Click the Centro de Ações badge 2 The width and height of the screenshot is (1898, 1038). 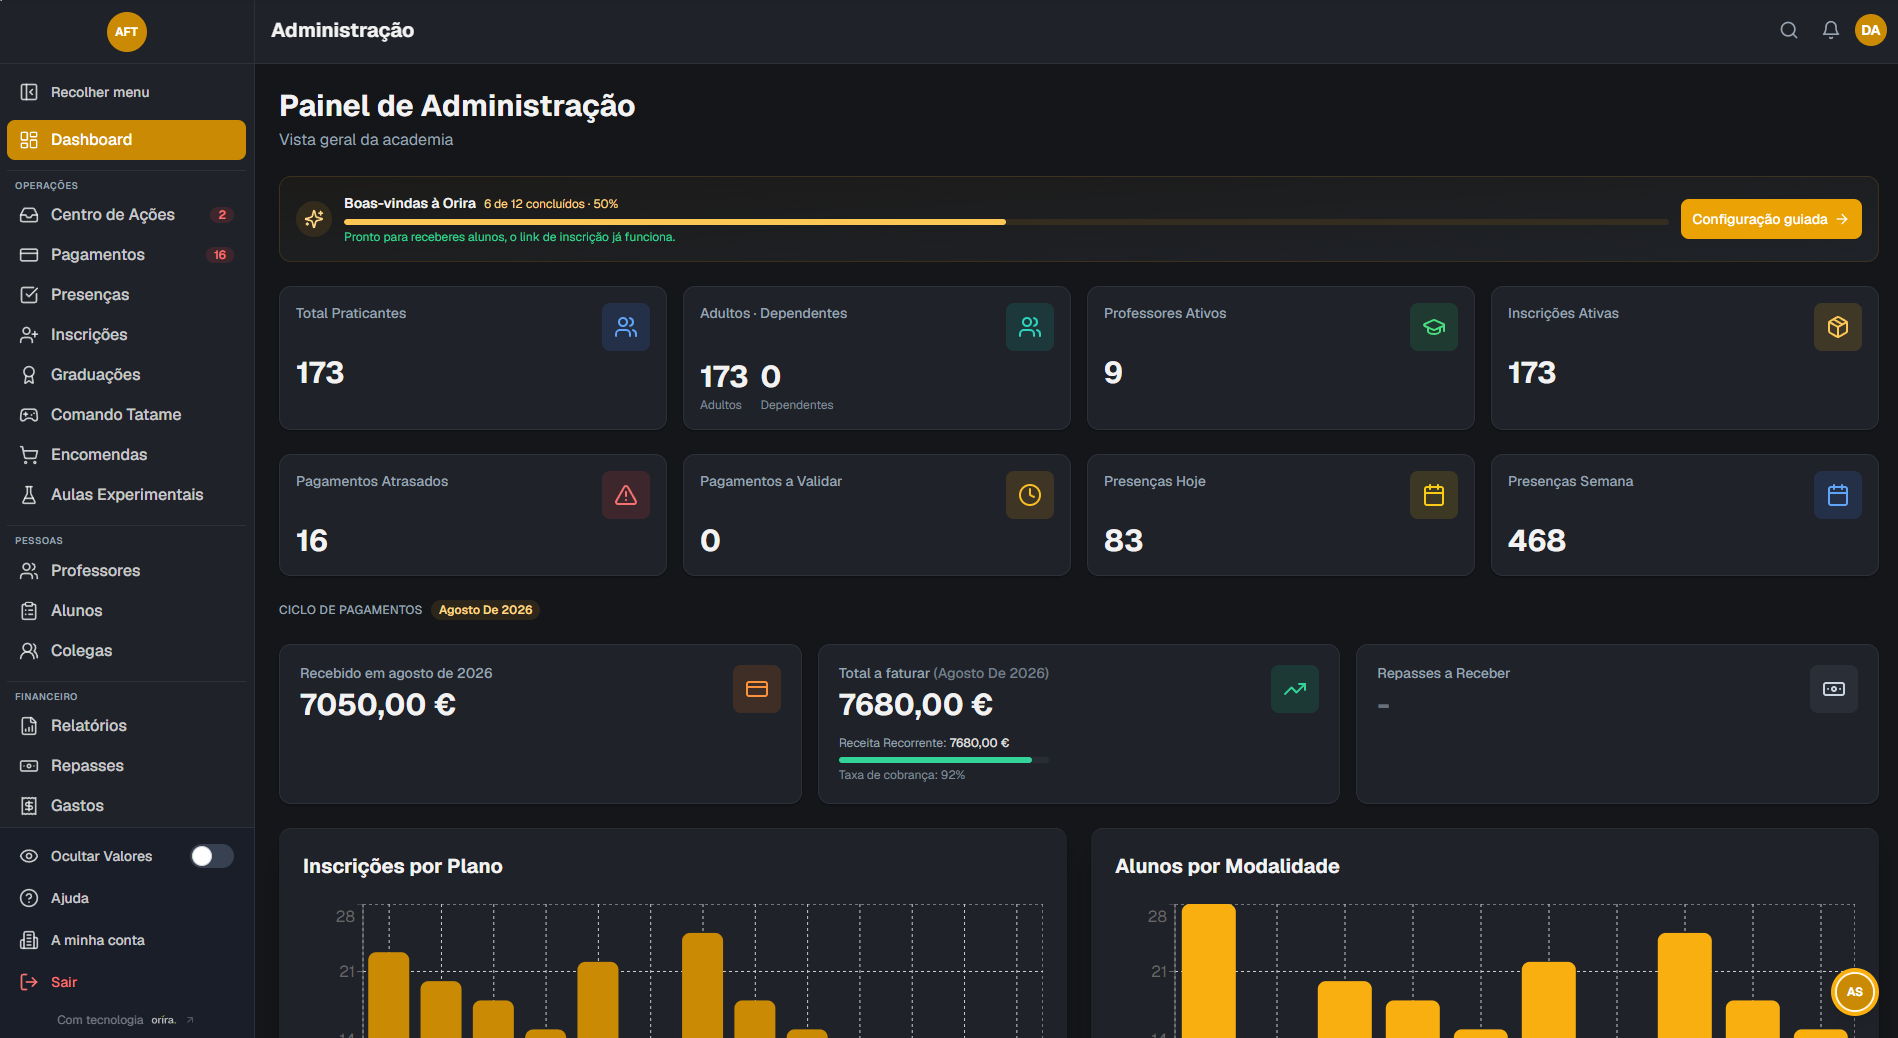click(x=222, y=215)
